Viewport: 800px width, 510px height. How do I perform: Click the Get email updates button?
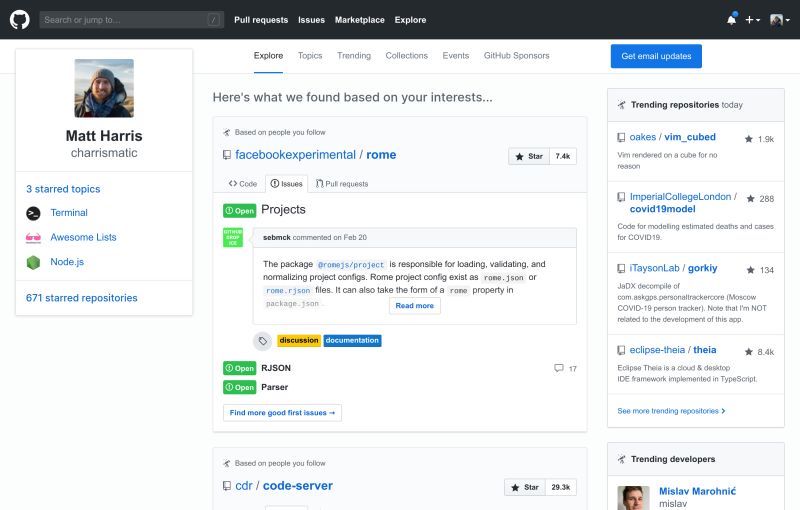click(656, 56)
